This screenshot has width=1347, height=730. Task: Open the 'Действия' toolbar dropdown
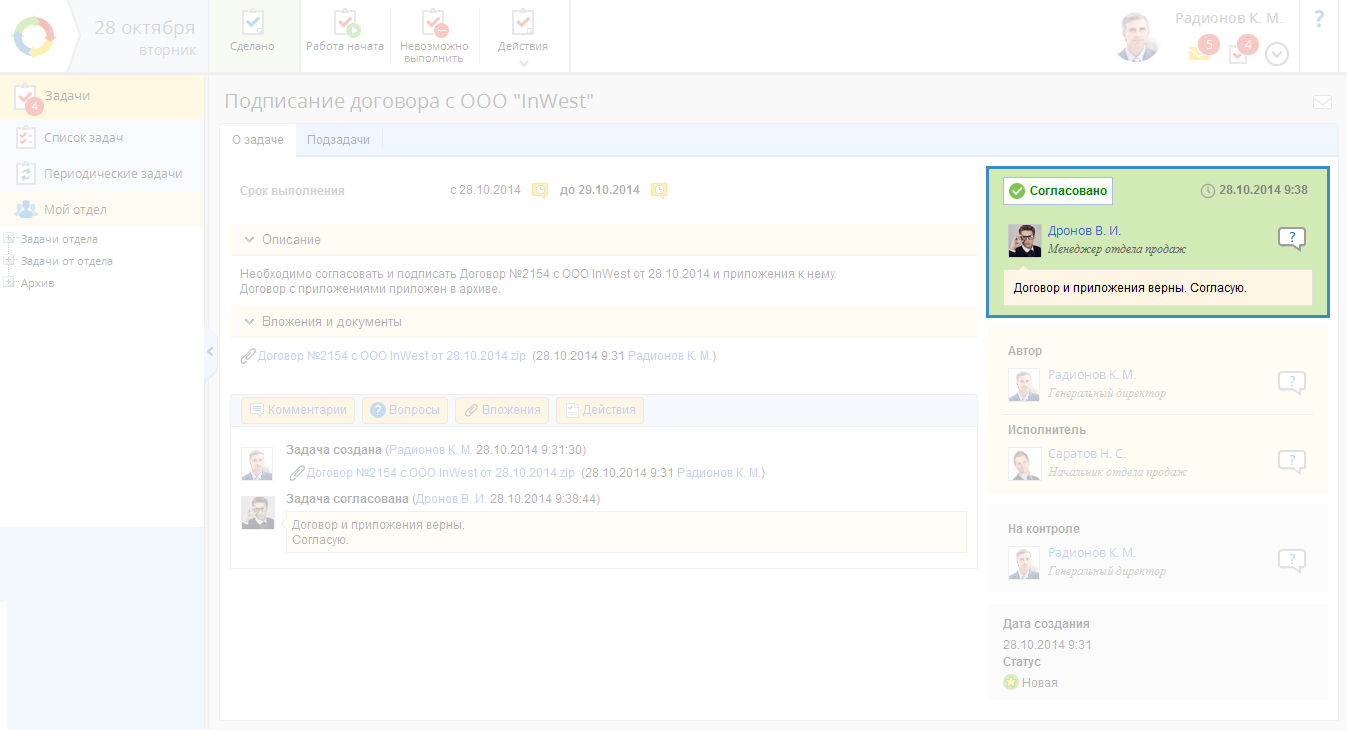(522, 34)
